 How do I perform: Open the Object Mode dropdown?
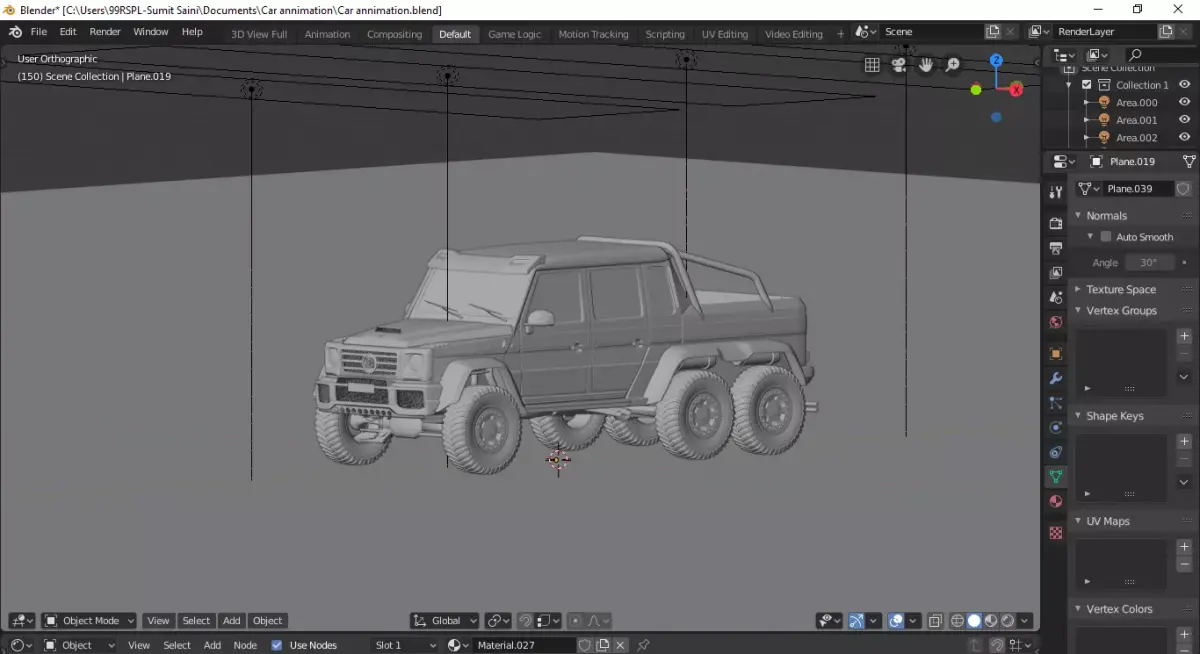(90, 621)
